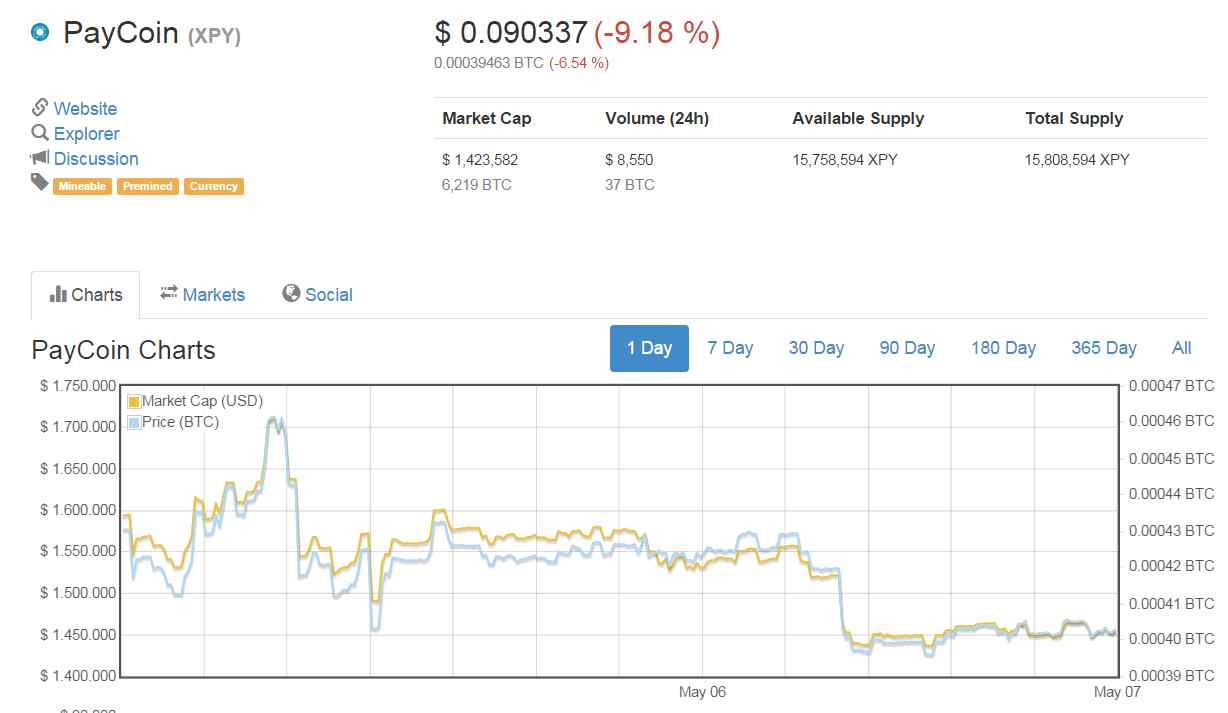Click the $ 1.750.000 axis label
Screen dimensions: 1228x713
[x=78, y=386]
